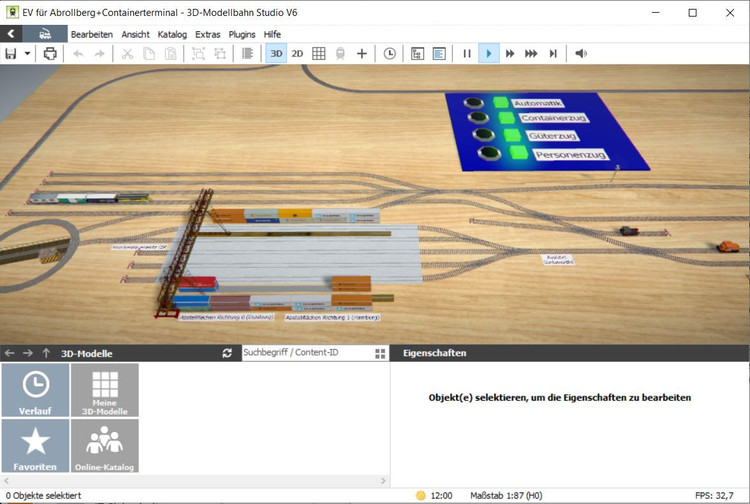This screenshot has width=750, height=504.
Task: Navigate catalog back with left arrow
Action: pos(10,353)
